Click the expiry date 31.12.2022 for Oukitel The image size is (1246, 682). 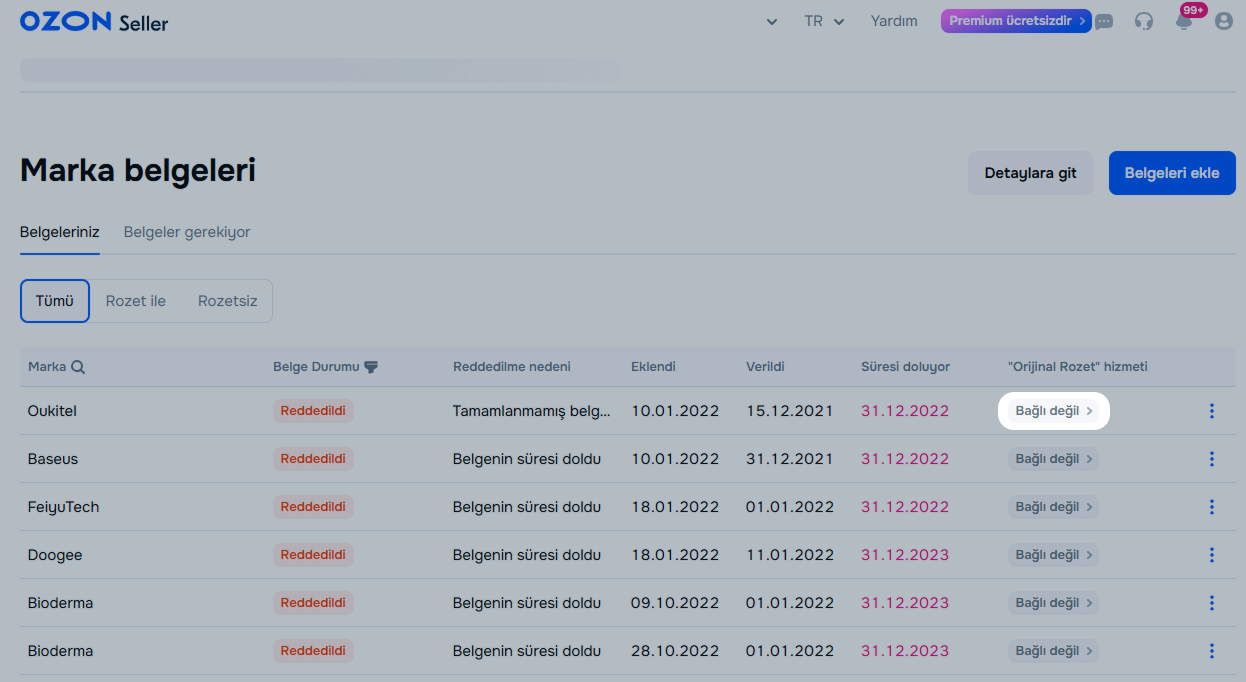tap(905, 411)
